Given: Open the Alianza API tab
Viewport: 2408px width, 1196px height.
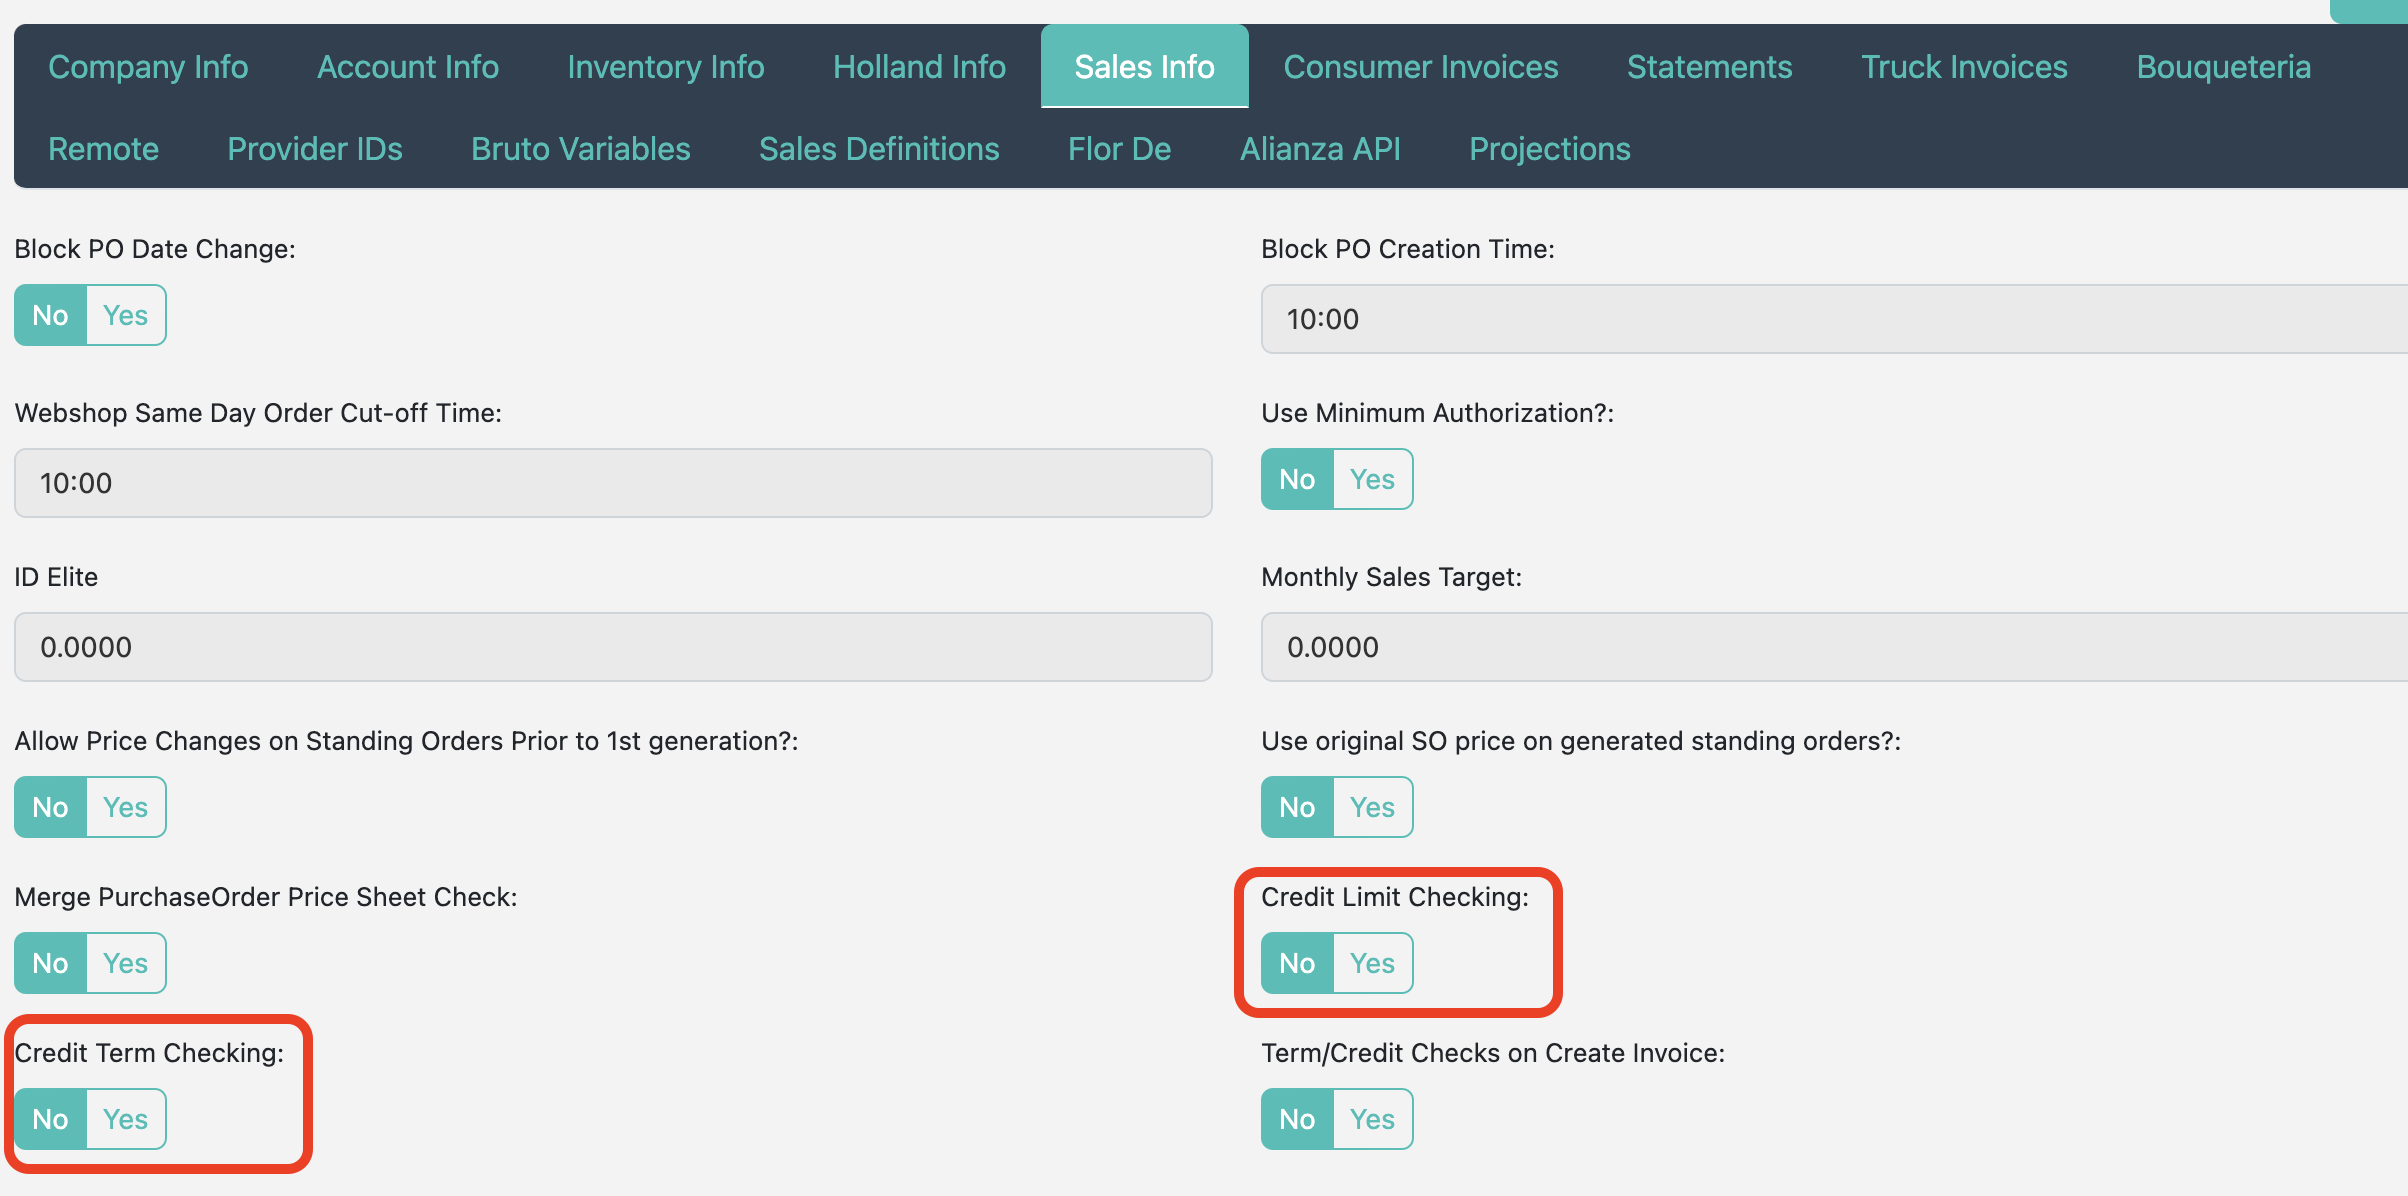Looking at the screenshot, I should pyautogui.click(x=1320, y=149).
